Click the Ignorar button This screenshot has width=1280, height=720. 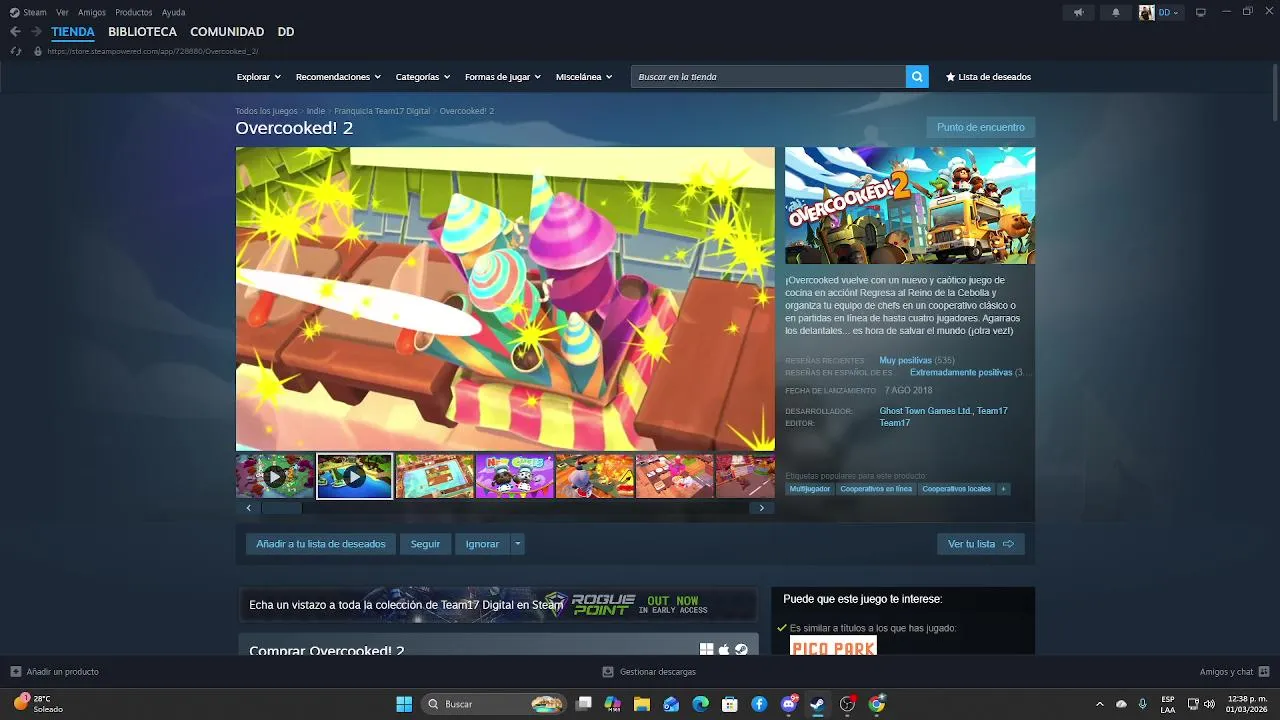click(x=482, y=544)
